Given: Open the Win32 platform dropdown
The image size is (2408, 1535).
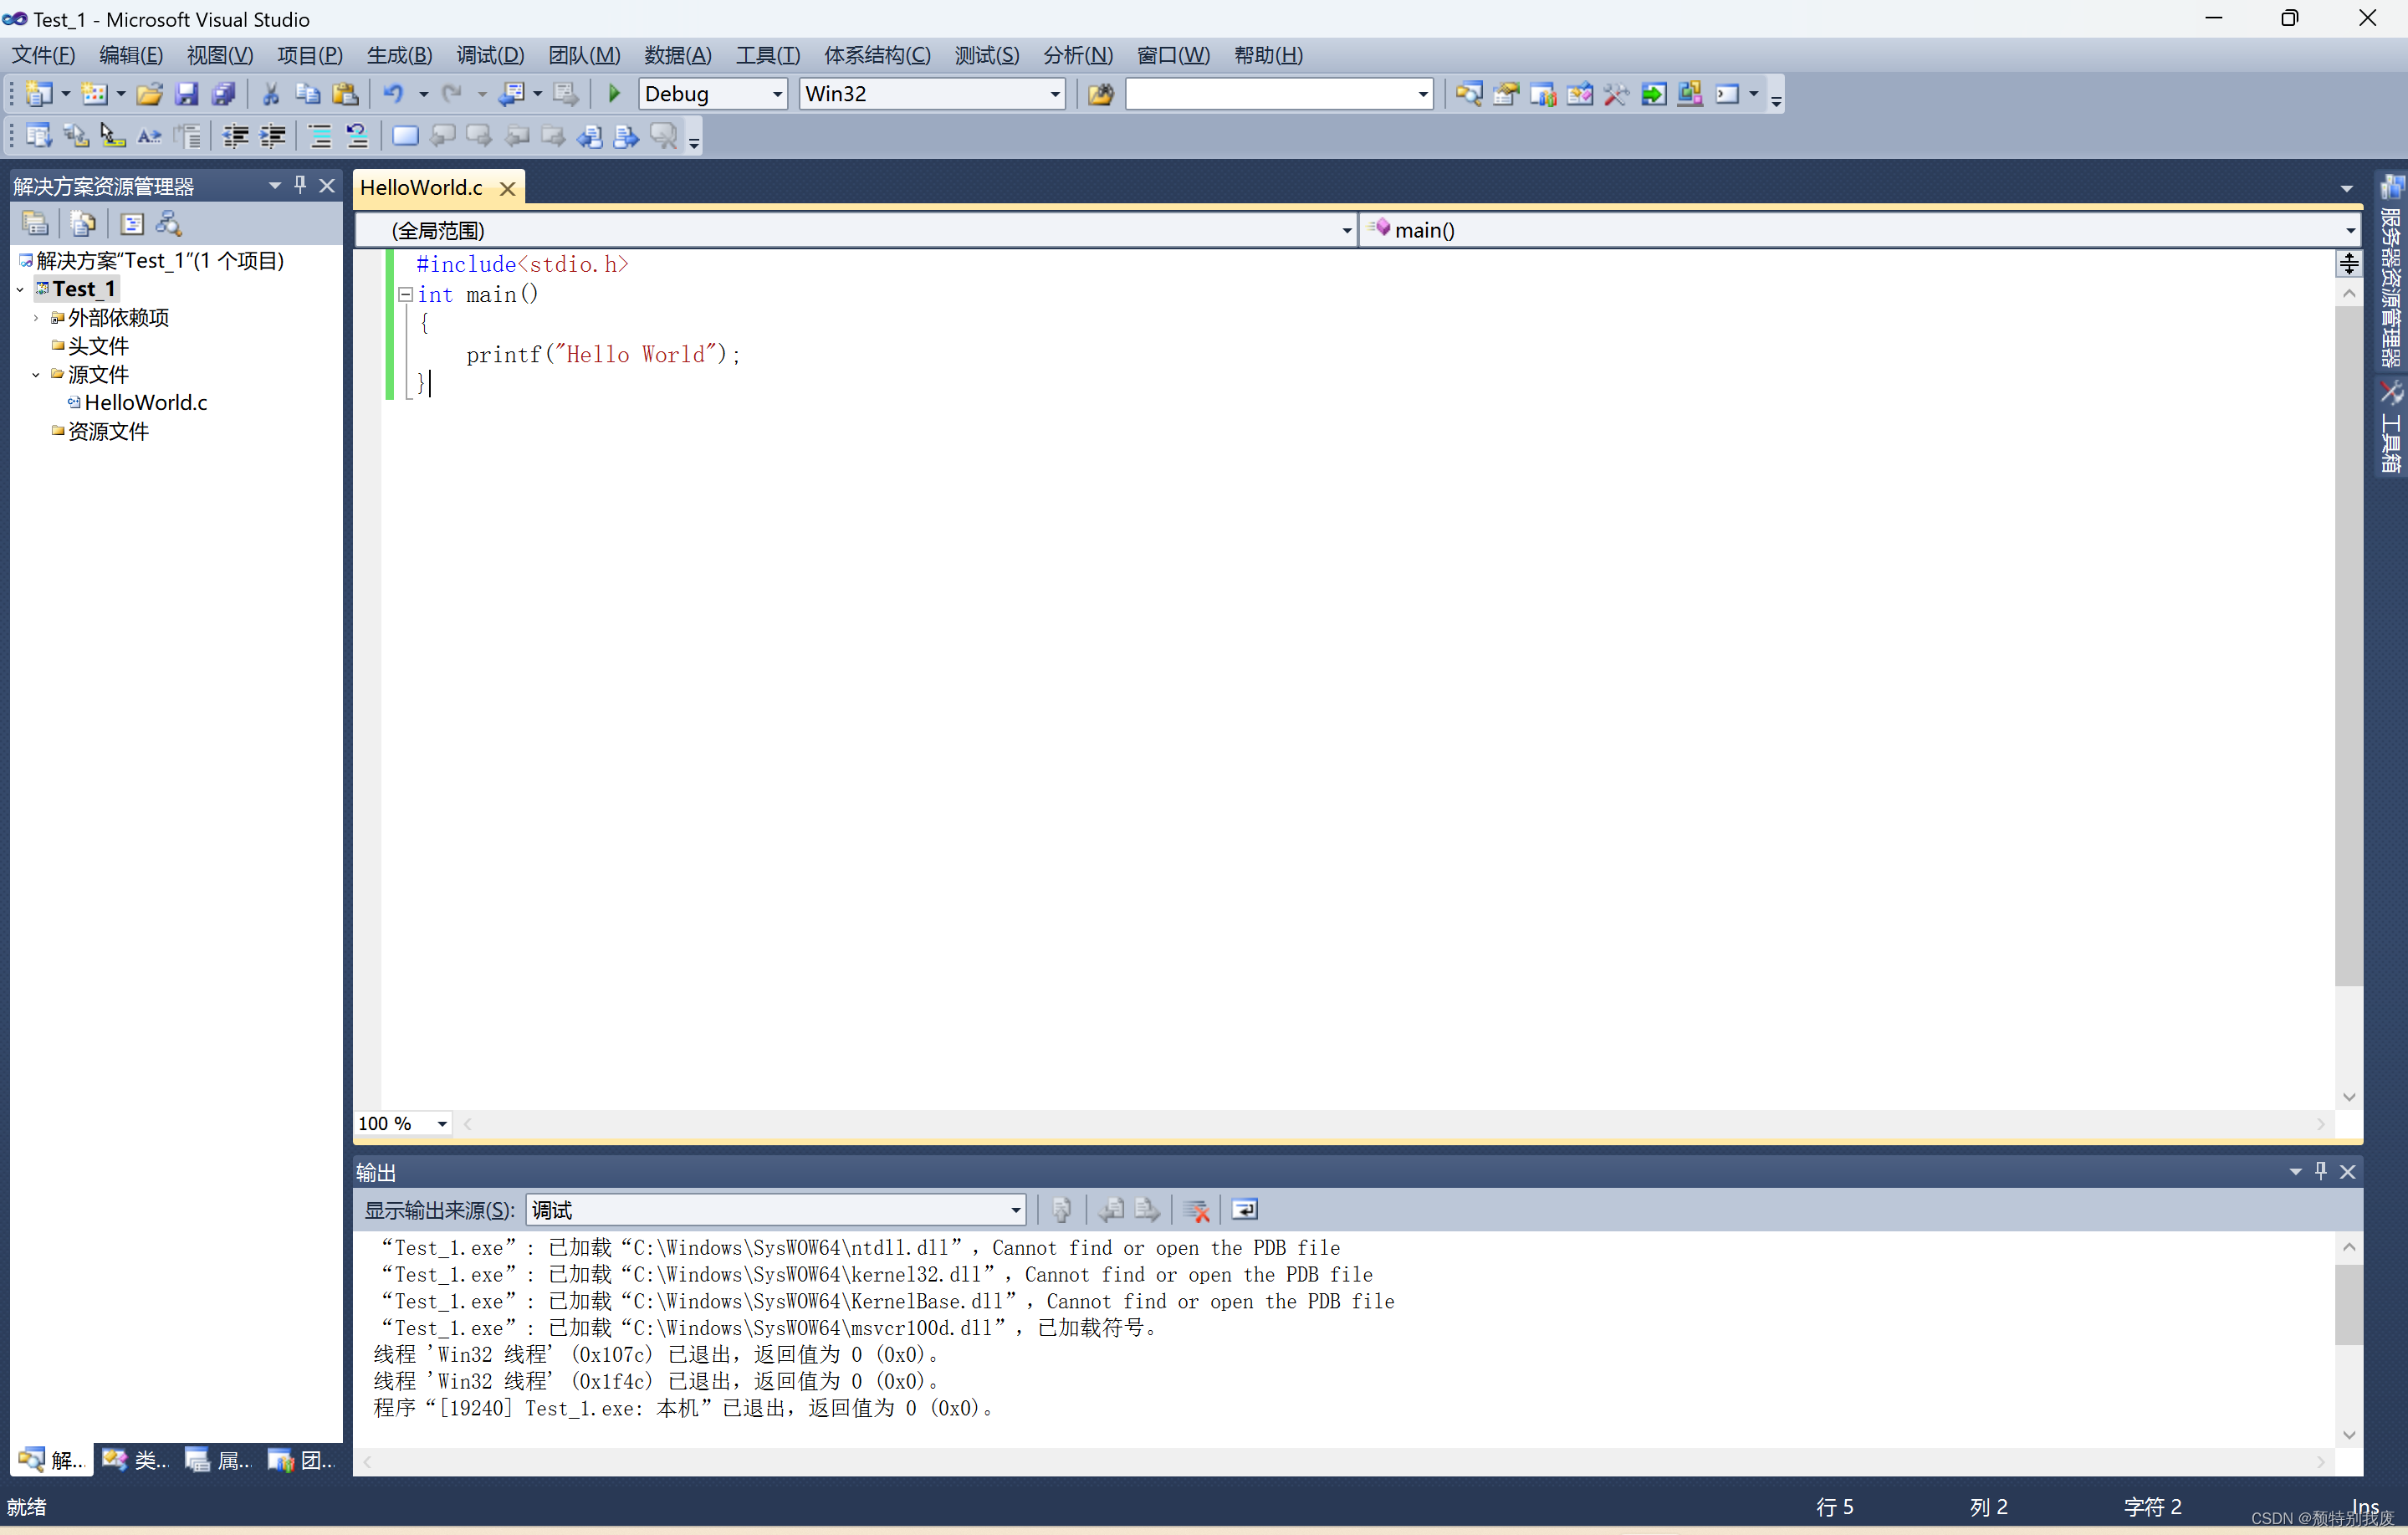Looking at the screenshot, I should click(1054, 94).
